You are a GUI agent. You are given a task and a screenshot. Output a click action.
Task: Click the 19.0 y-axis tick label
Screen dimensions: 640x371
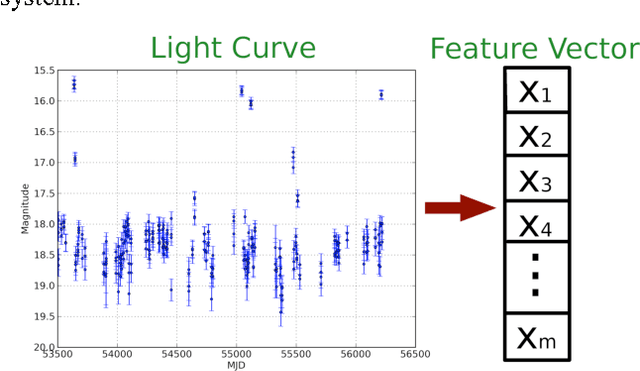pos(44,286)
